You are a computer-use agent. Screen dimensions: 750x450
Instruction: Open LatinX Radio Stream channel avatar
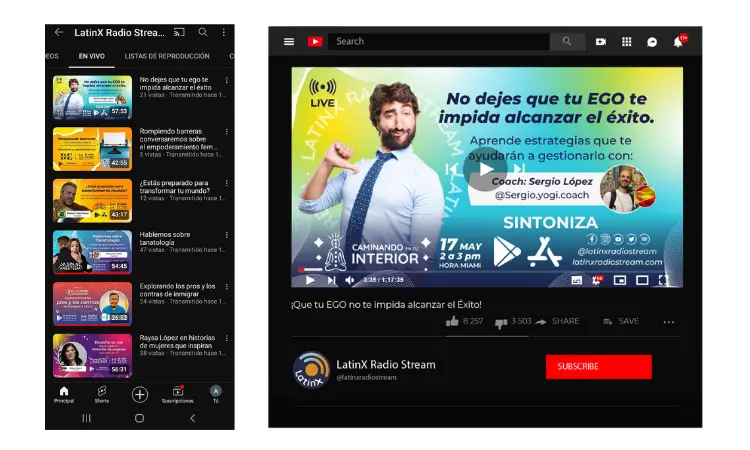coord(311,370)
